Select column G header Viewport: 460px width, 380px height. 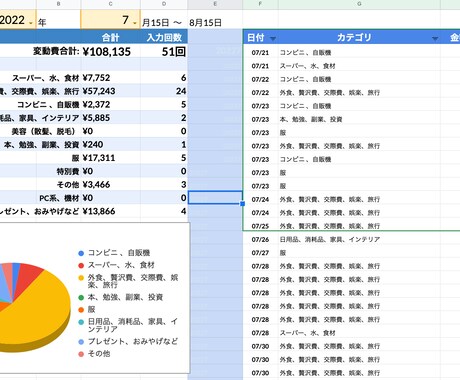[x=359, y=4]
